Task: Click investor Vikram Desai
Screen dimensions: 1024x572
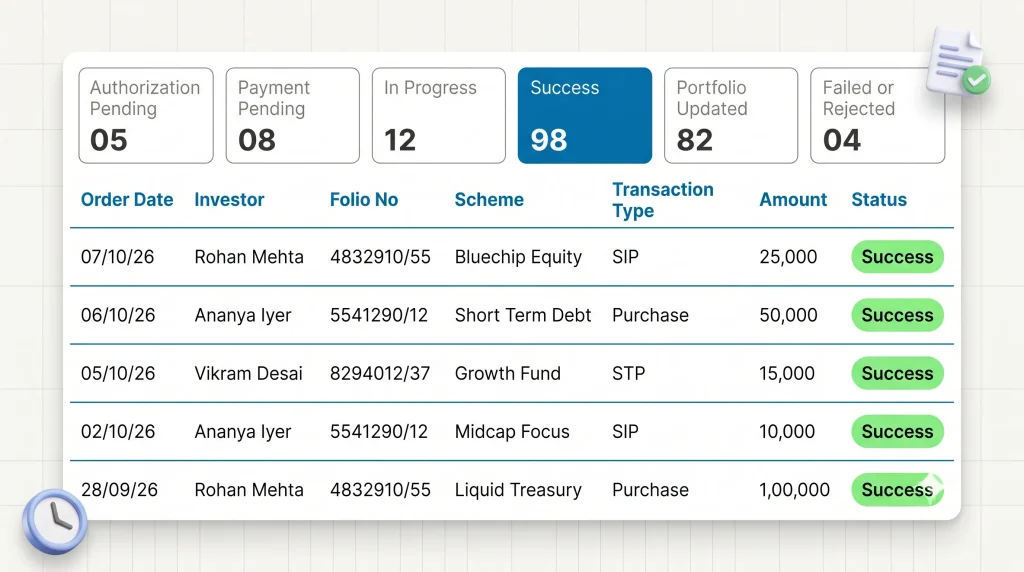Action: pyautogui.click(x=248, y=373)
